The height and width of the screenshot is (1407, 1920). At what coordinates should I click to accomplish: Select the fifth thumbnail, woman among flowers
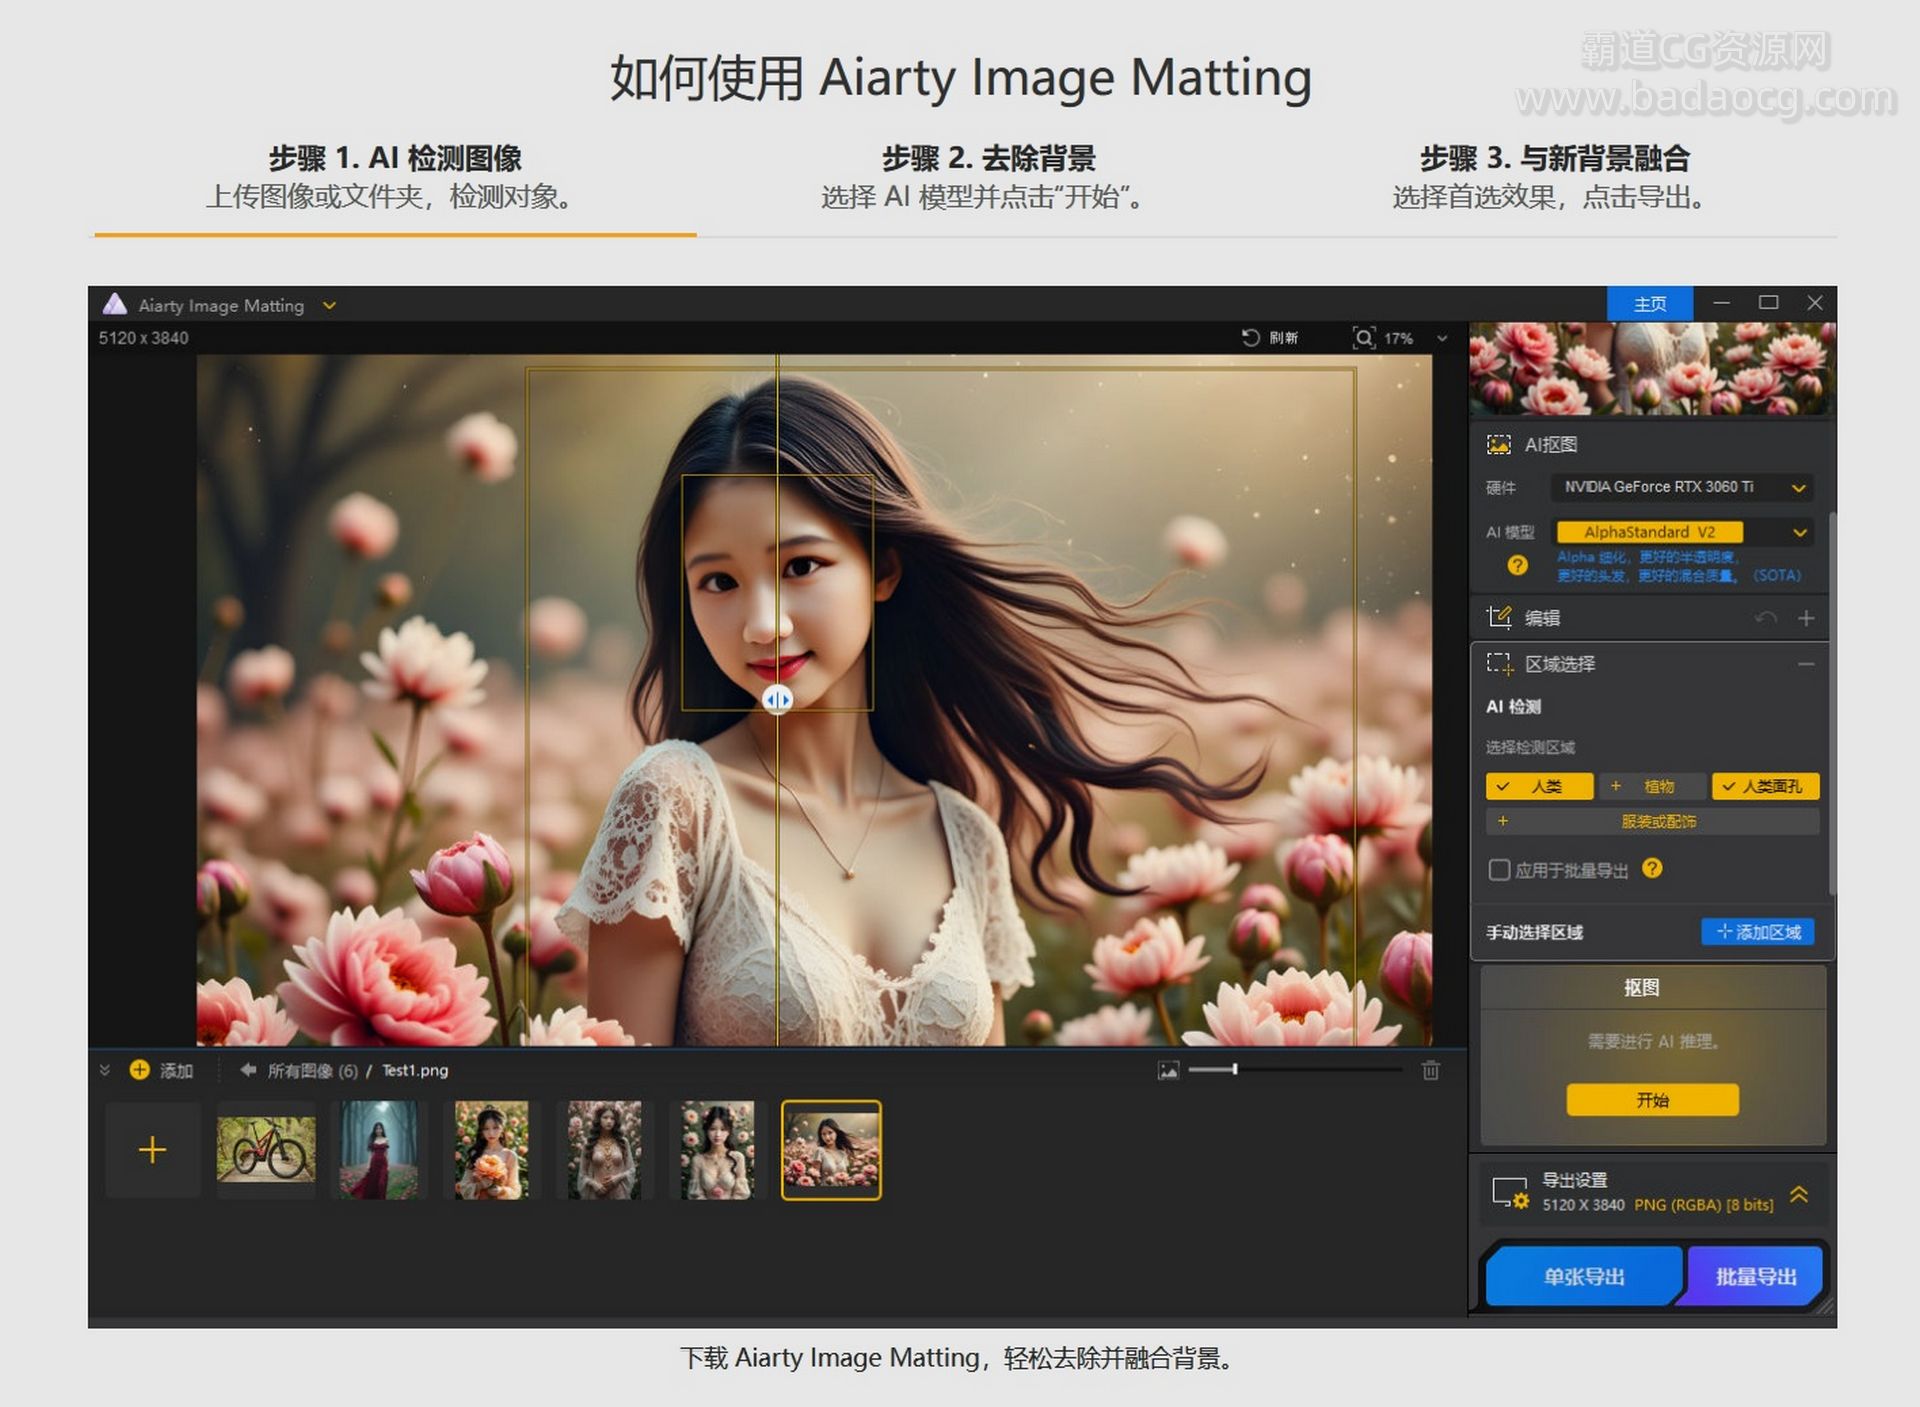[x=718, y=1150]
